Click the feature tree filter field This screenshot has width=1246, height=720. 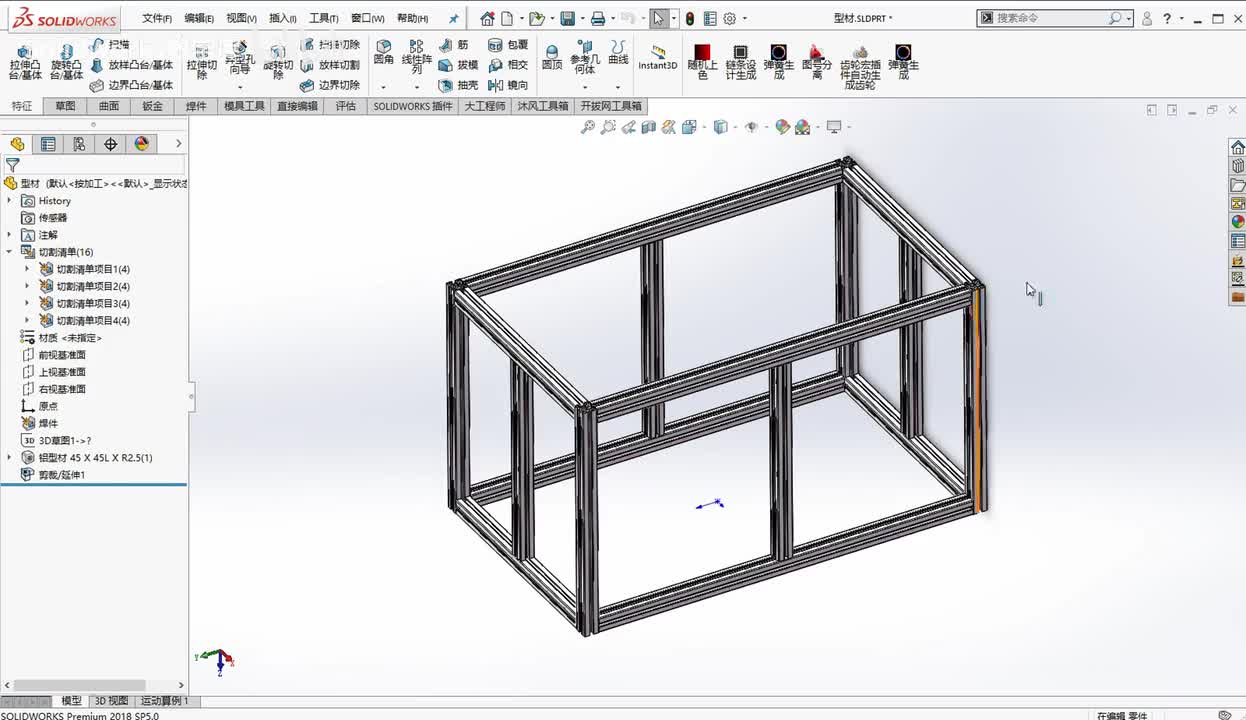(94, 165)
